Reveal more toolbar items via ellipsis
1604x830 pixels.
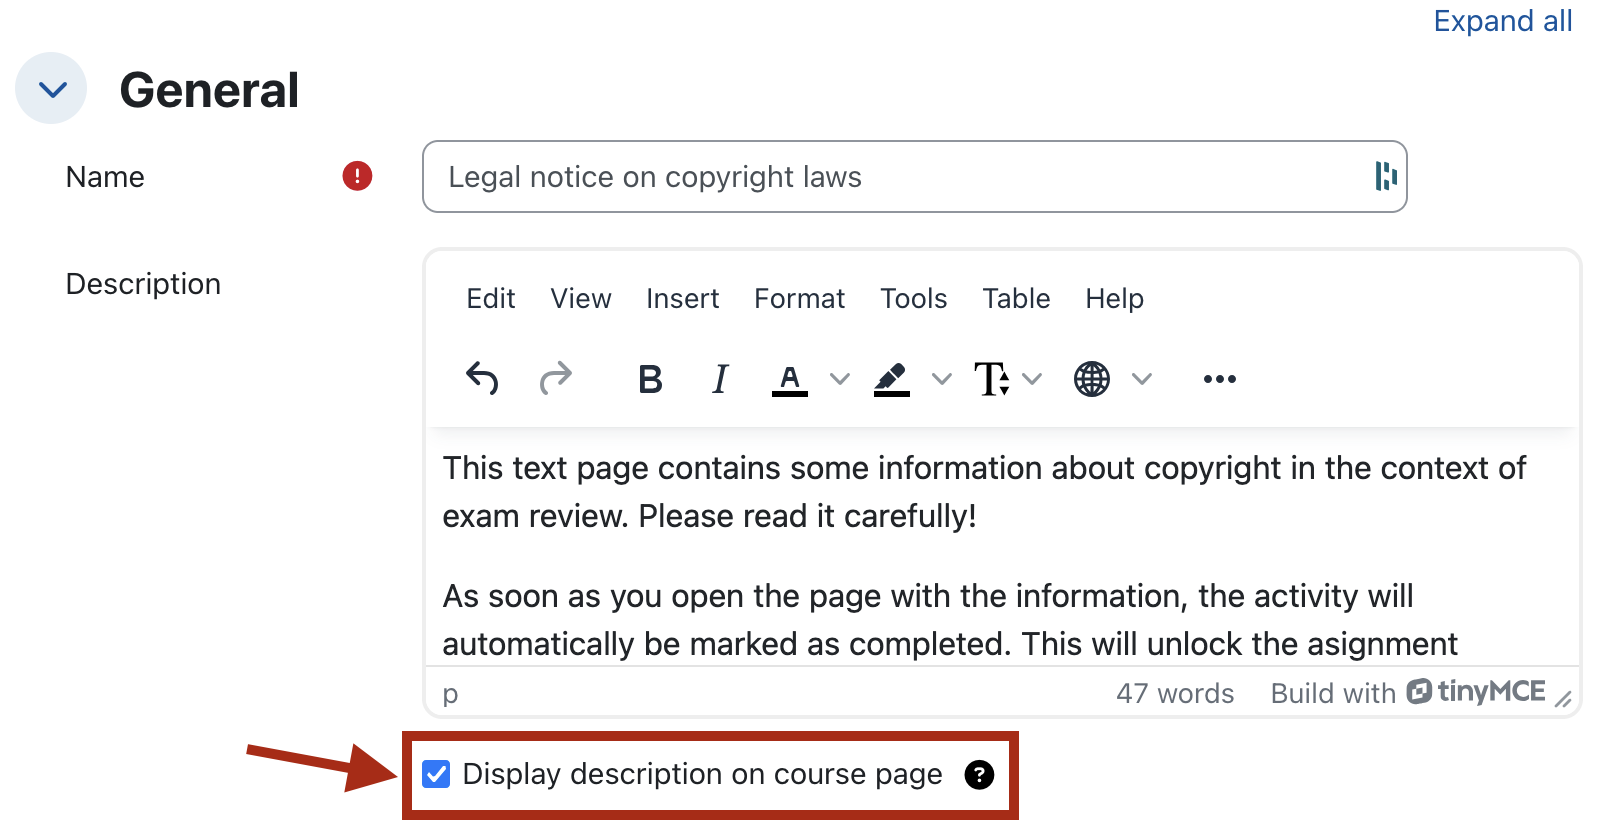[1219, 379]
